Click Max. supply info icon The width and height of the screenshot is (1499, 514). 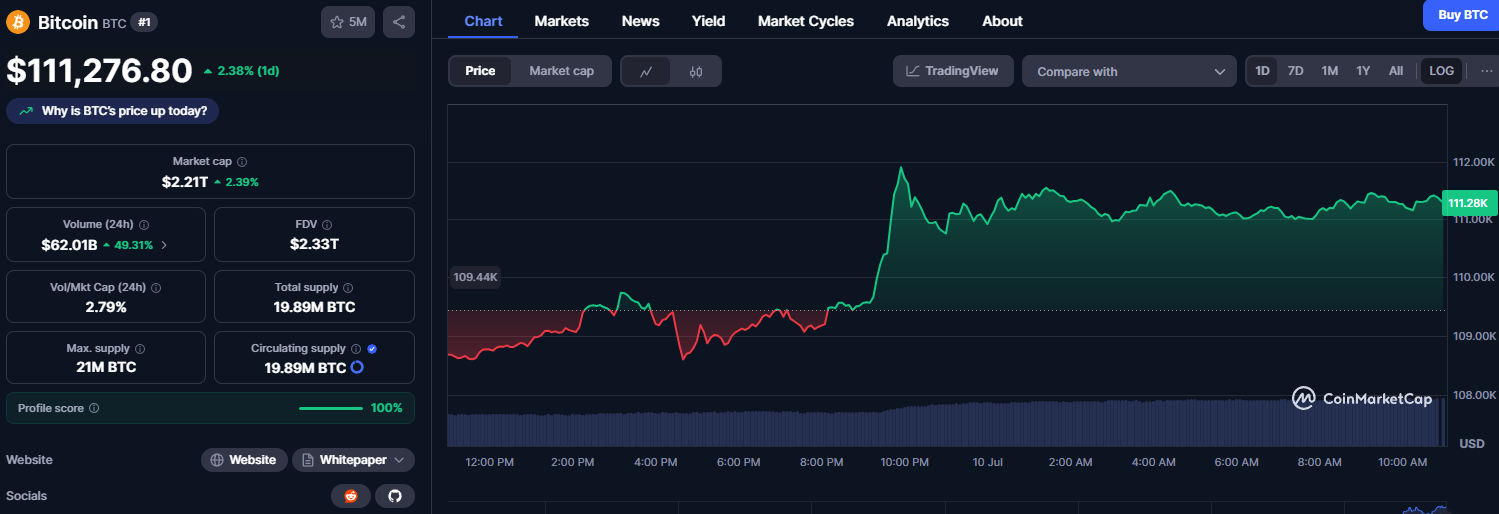140,349
